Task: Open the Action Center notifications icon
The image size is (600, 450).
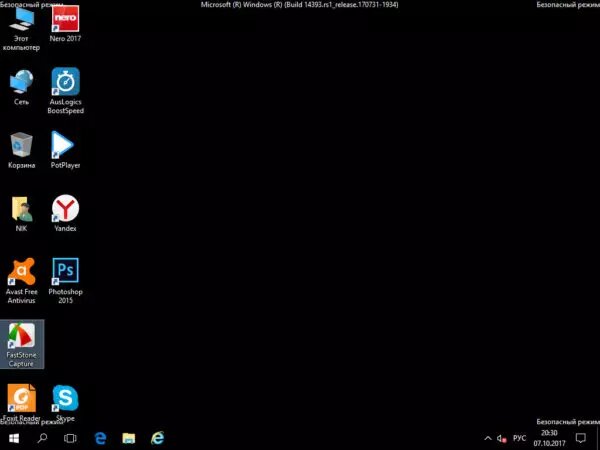Action: (580, 438)
